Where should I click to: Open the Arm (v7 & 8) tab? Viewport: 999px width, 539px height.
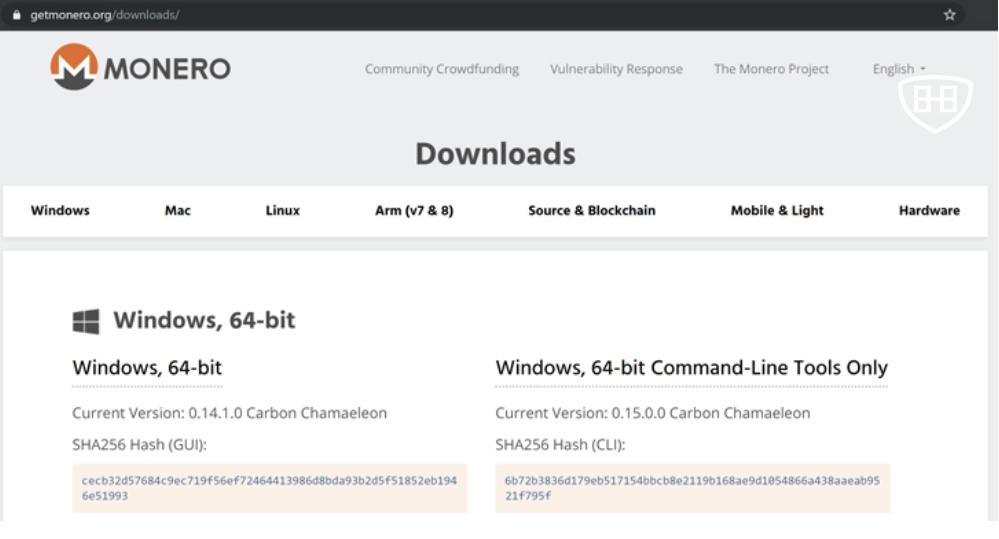pos(414,210)
